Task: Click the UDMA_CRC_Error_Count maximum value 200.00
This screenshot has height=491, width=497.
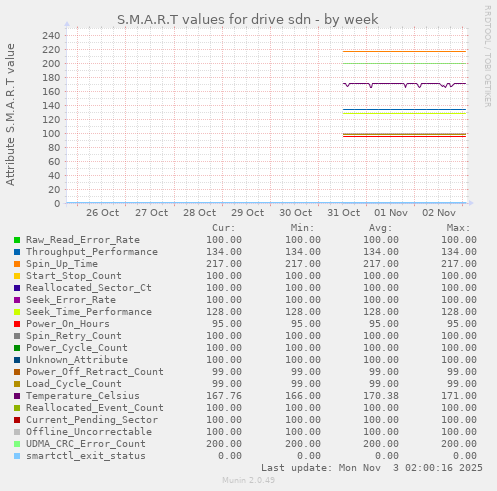Action: [459, 444]
